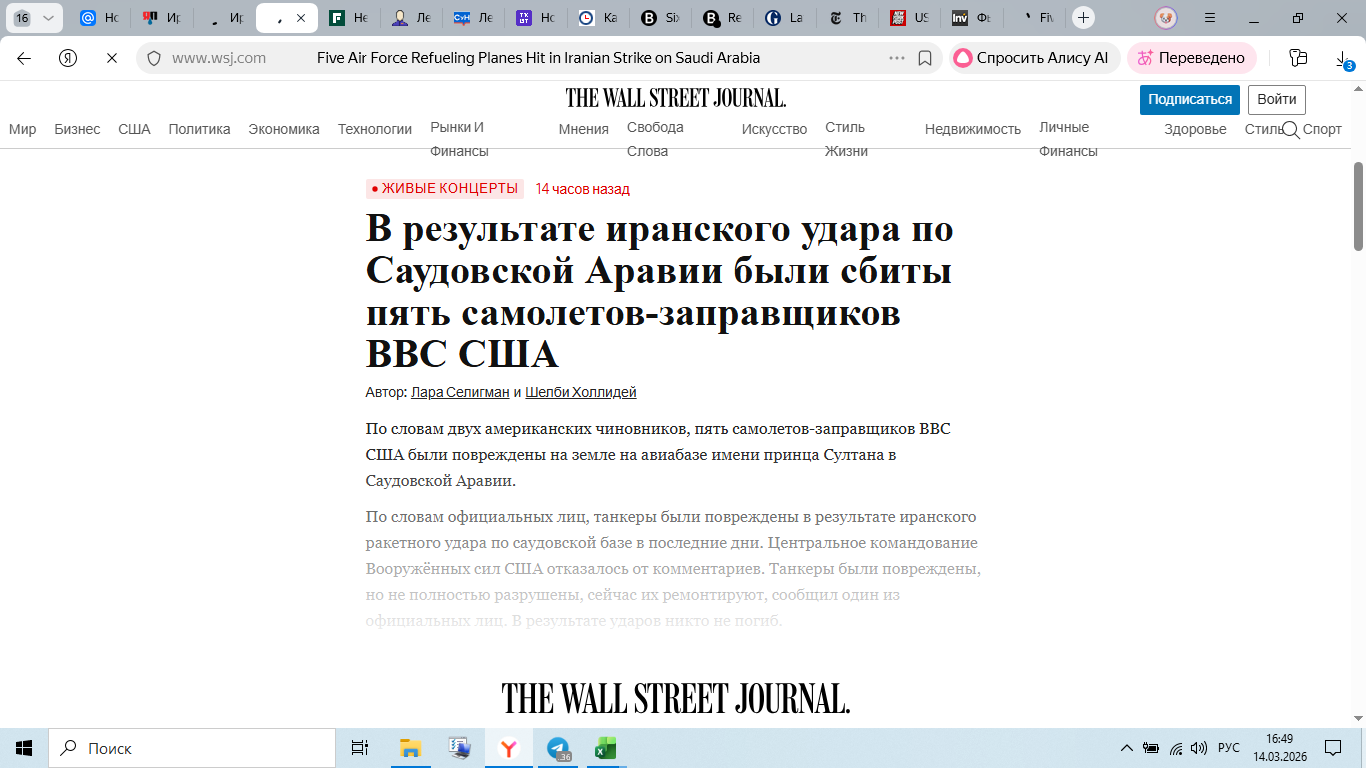The height and width of the screenshot is (768, 1366).
Task: Open the Yandex home button
Action: (x=68, y=58)
